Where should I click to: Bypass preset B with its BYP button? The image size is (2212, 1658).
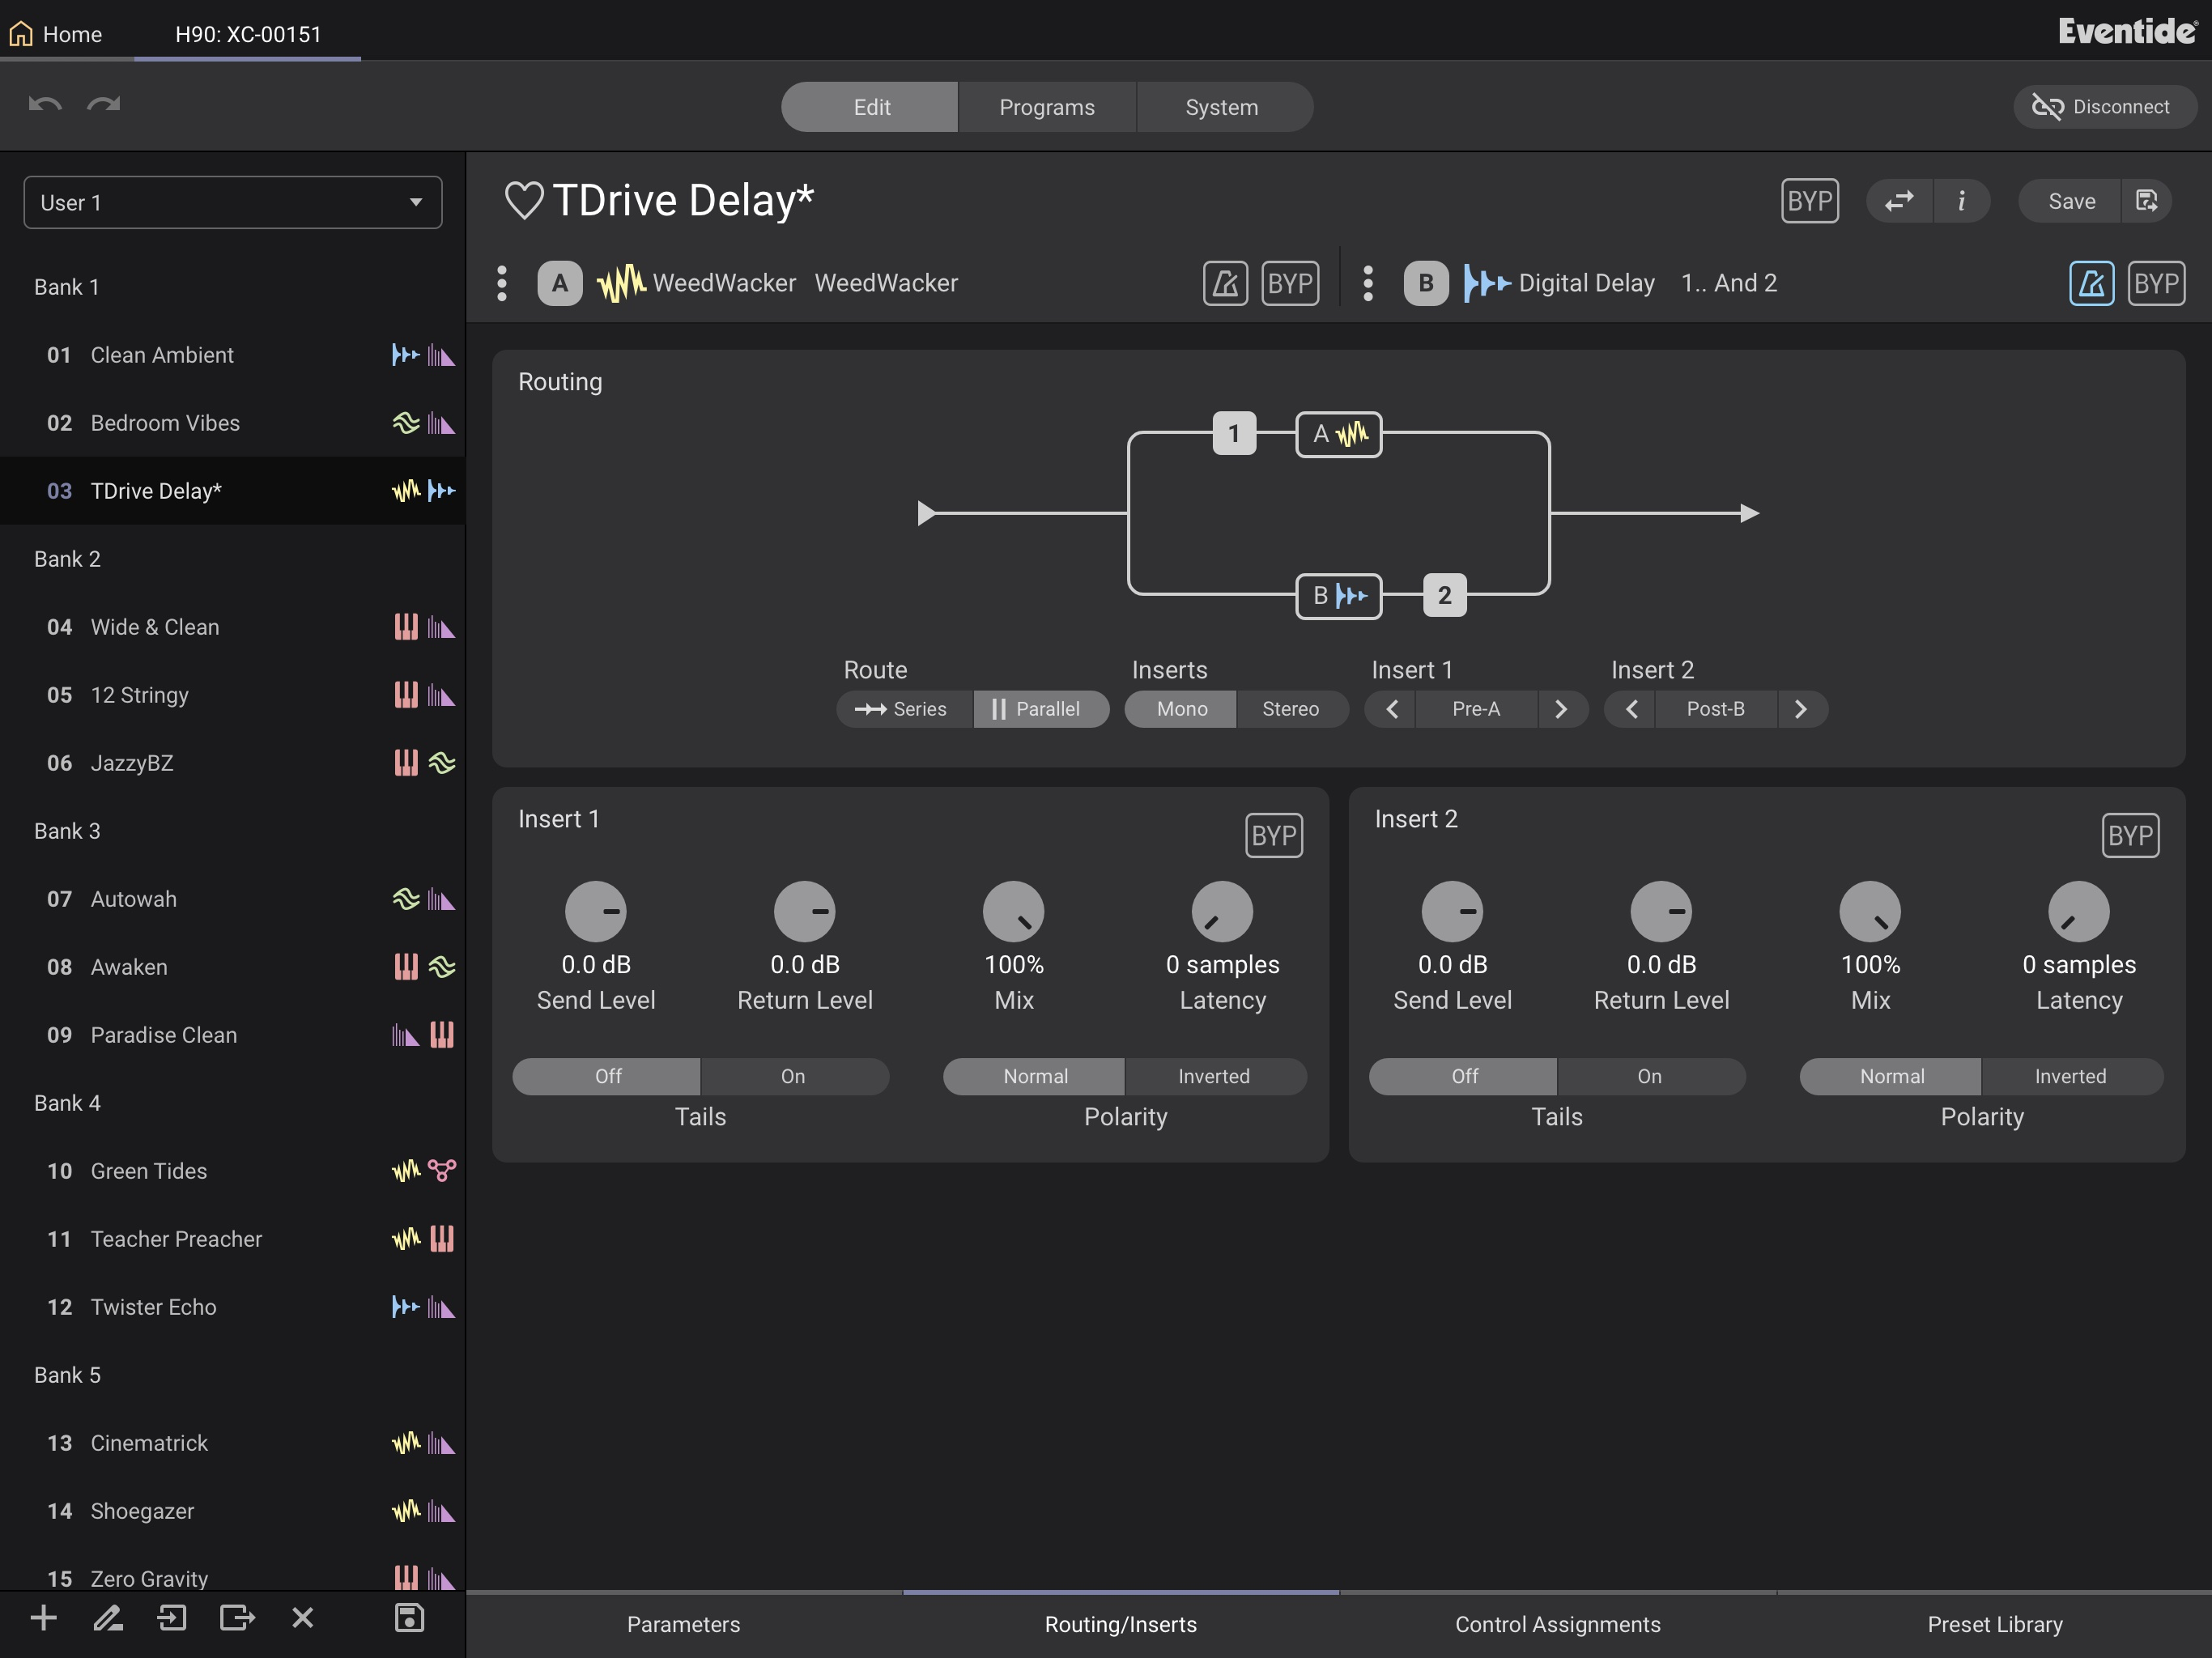pyautogui.click(x=2156, y=283)
